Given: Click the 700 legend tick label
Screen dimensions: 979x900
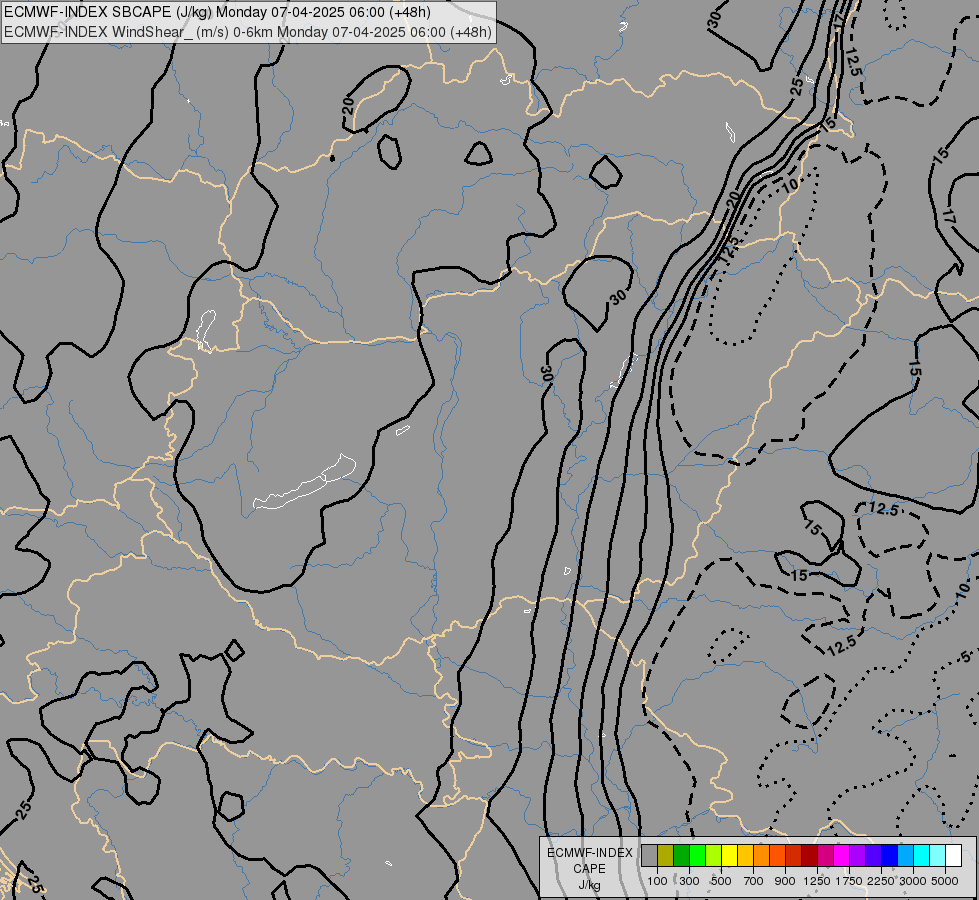Looking at the screenshot, I should tap(754, 881).
